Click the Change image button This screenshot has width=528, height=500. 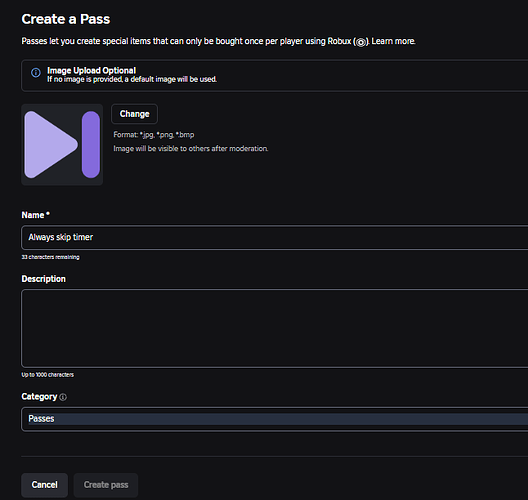(134, 114)
